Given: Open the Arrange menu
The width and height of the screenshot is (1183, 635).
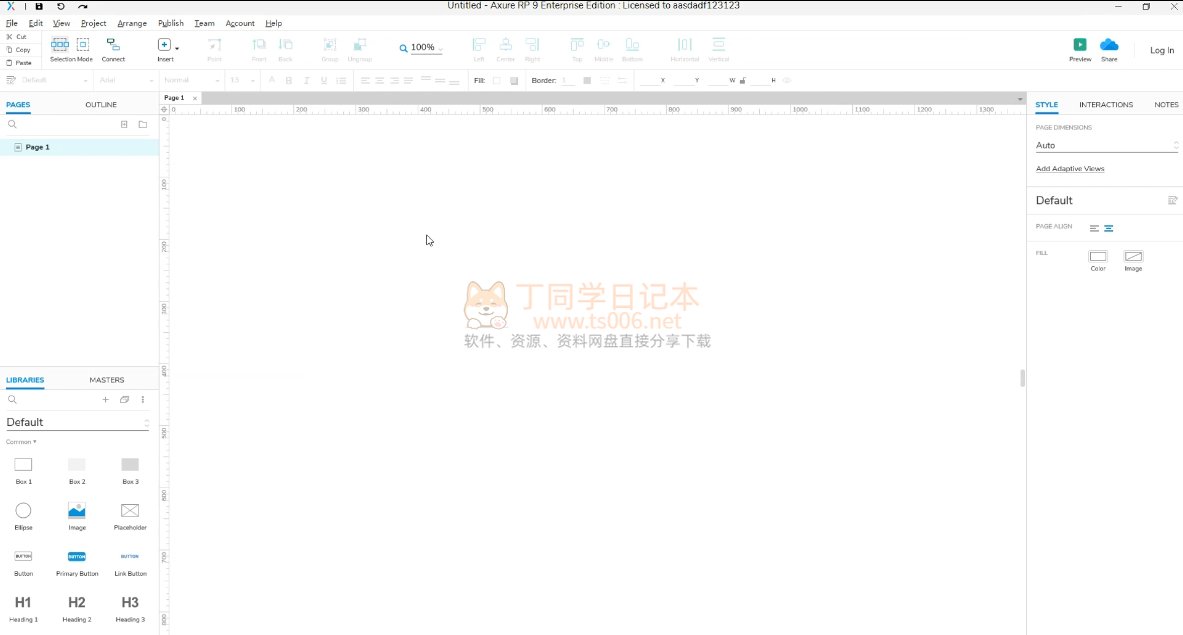Looking at the screenshot, I should coord(131,23).
